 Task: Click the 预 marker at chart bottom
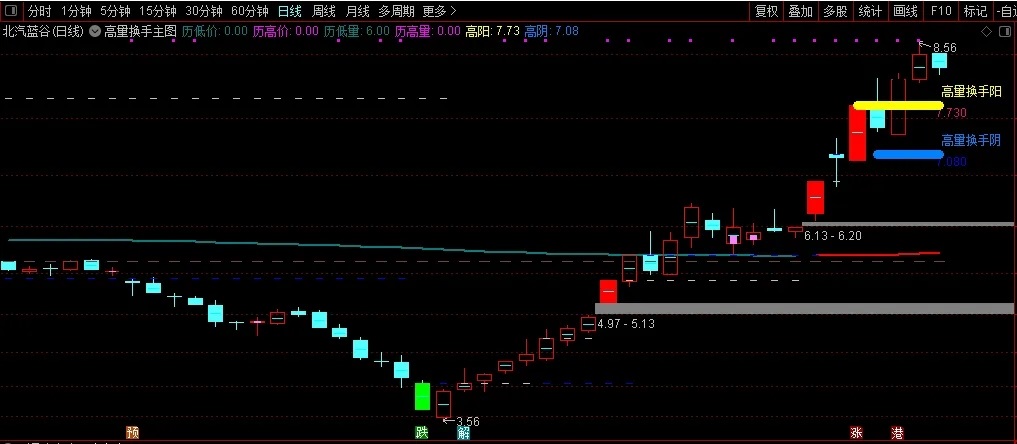coord(132,432)
